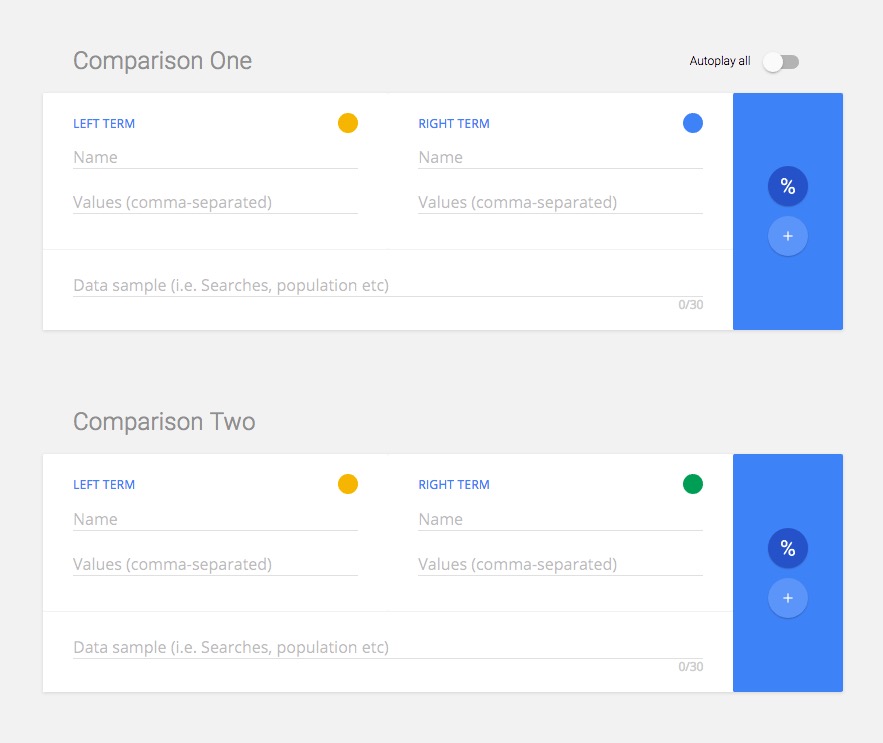Pick the blue right term color in Comparison One

[693, 123]
